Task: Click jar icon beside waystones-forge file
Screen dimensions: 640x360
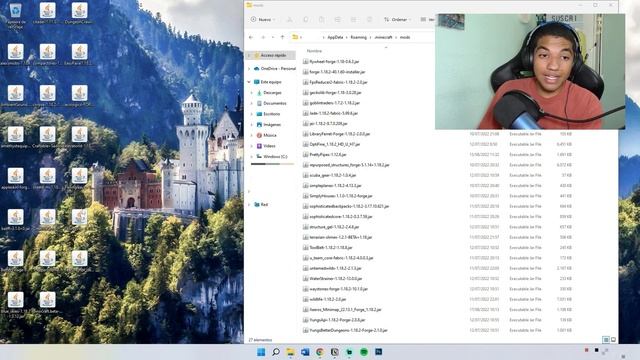Action: click(305, 289)
